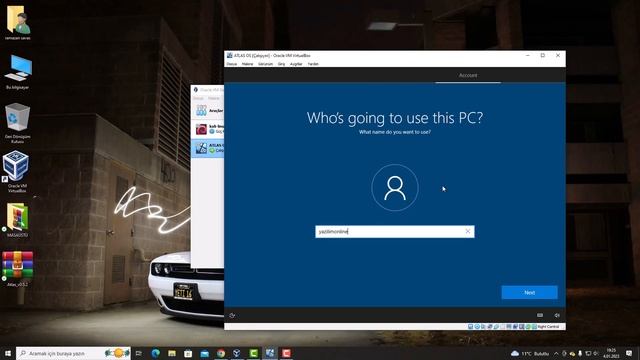Click the mouse integration status icon

coord(528,327)
